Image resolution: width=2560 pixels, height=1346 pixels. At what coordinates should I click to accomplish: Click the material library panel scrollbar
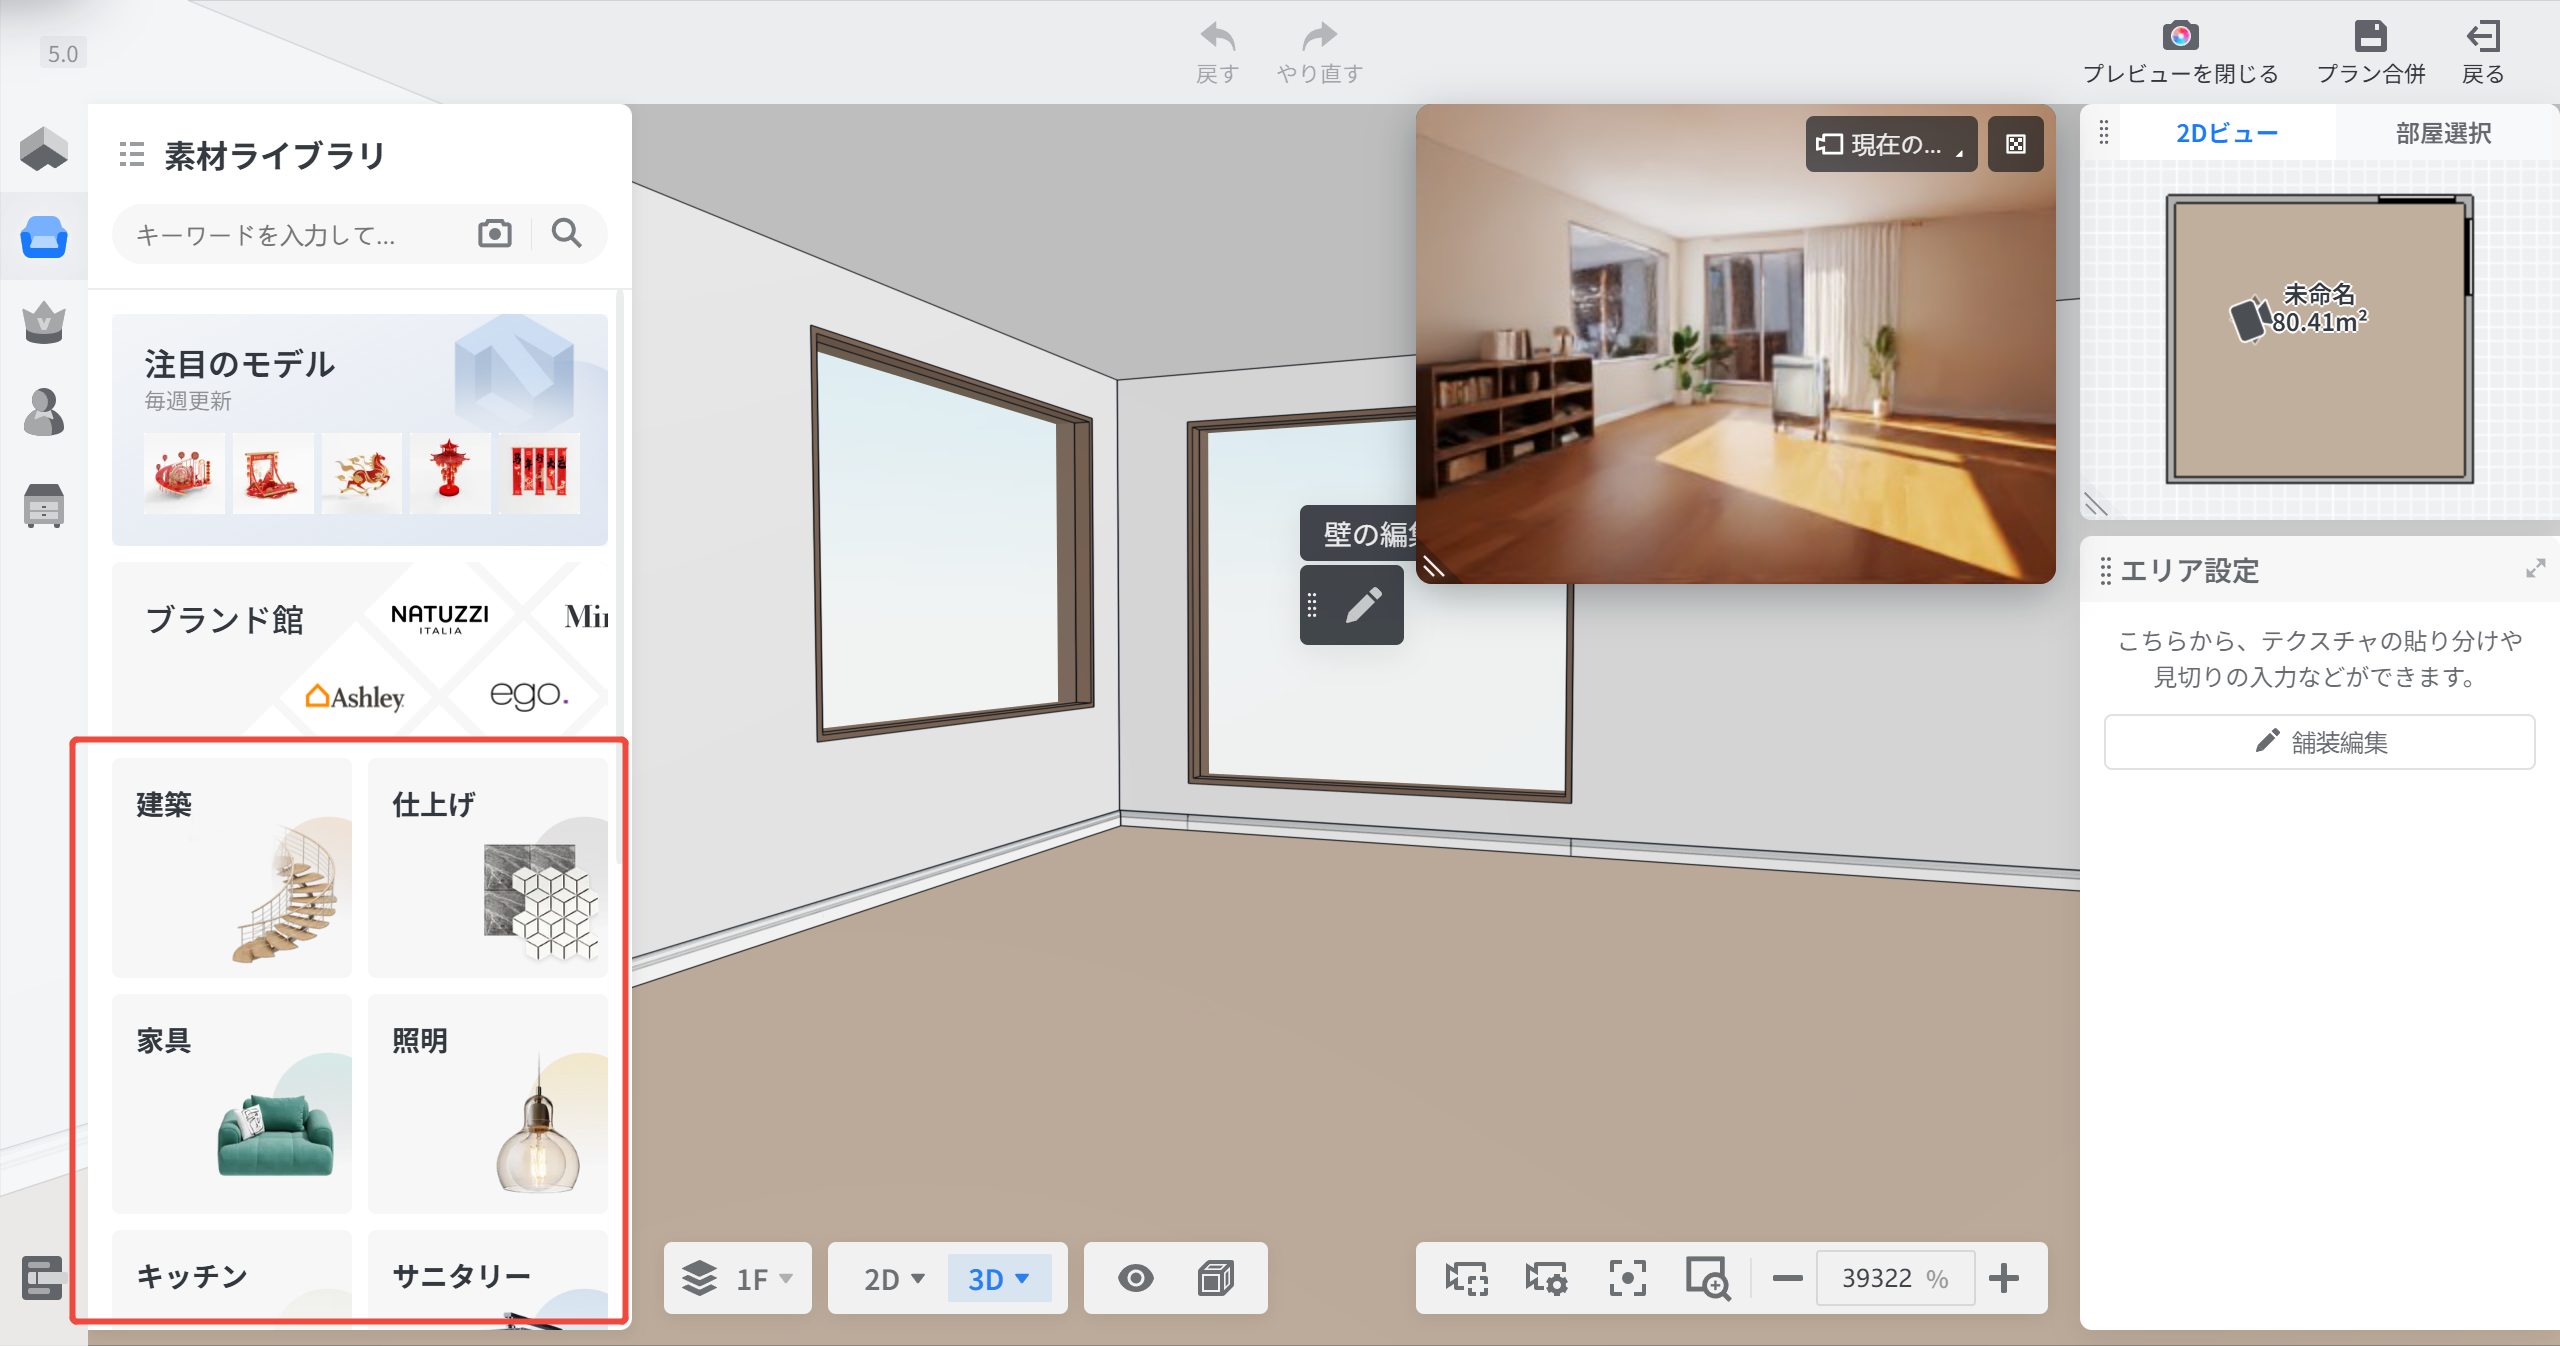[x=621, y=578]
